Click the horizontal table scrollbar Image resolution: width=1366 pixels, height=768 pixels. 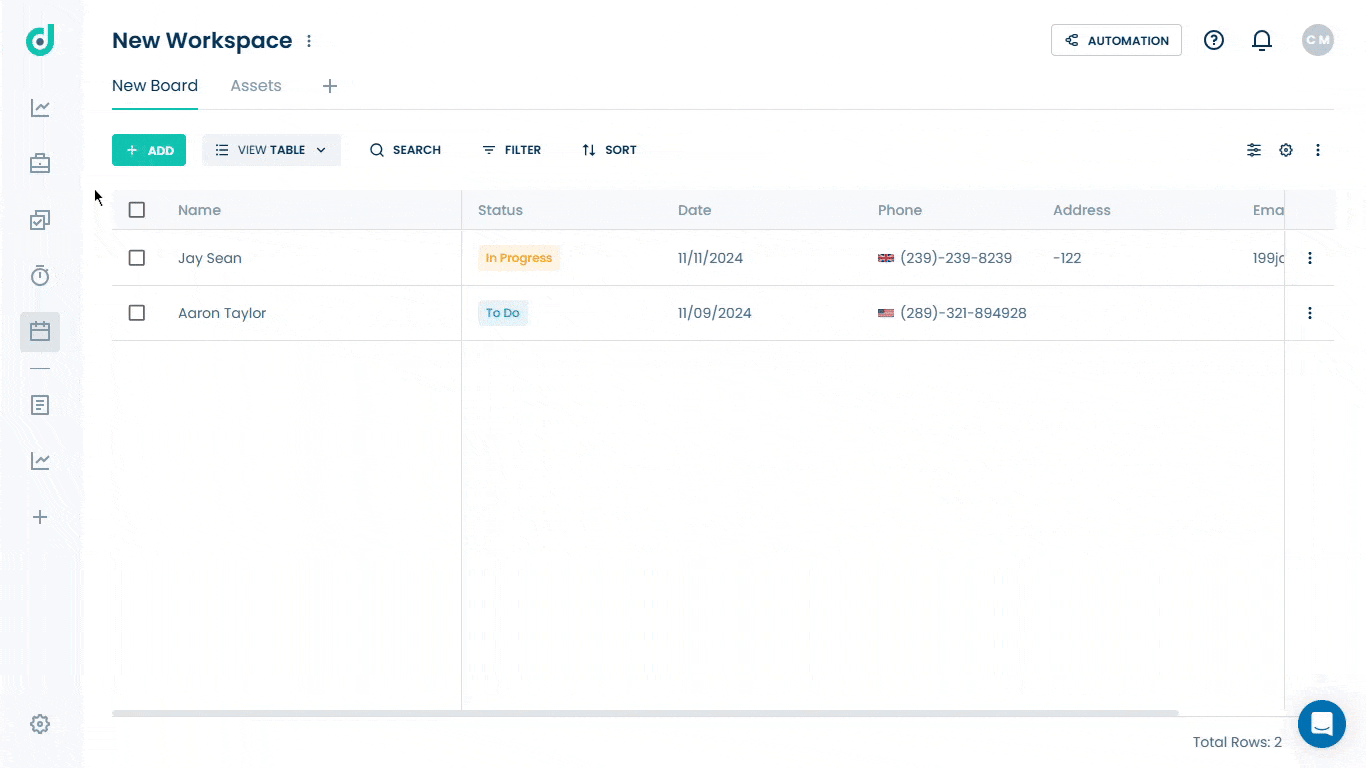click(x=645, y=713)
